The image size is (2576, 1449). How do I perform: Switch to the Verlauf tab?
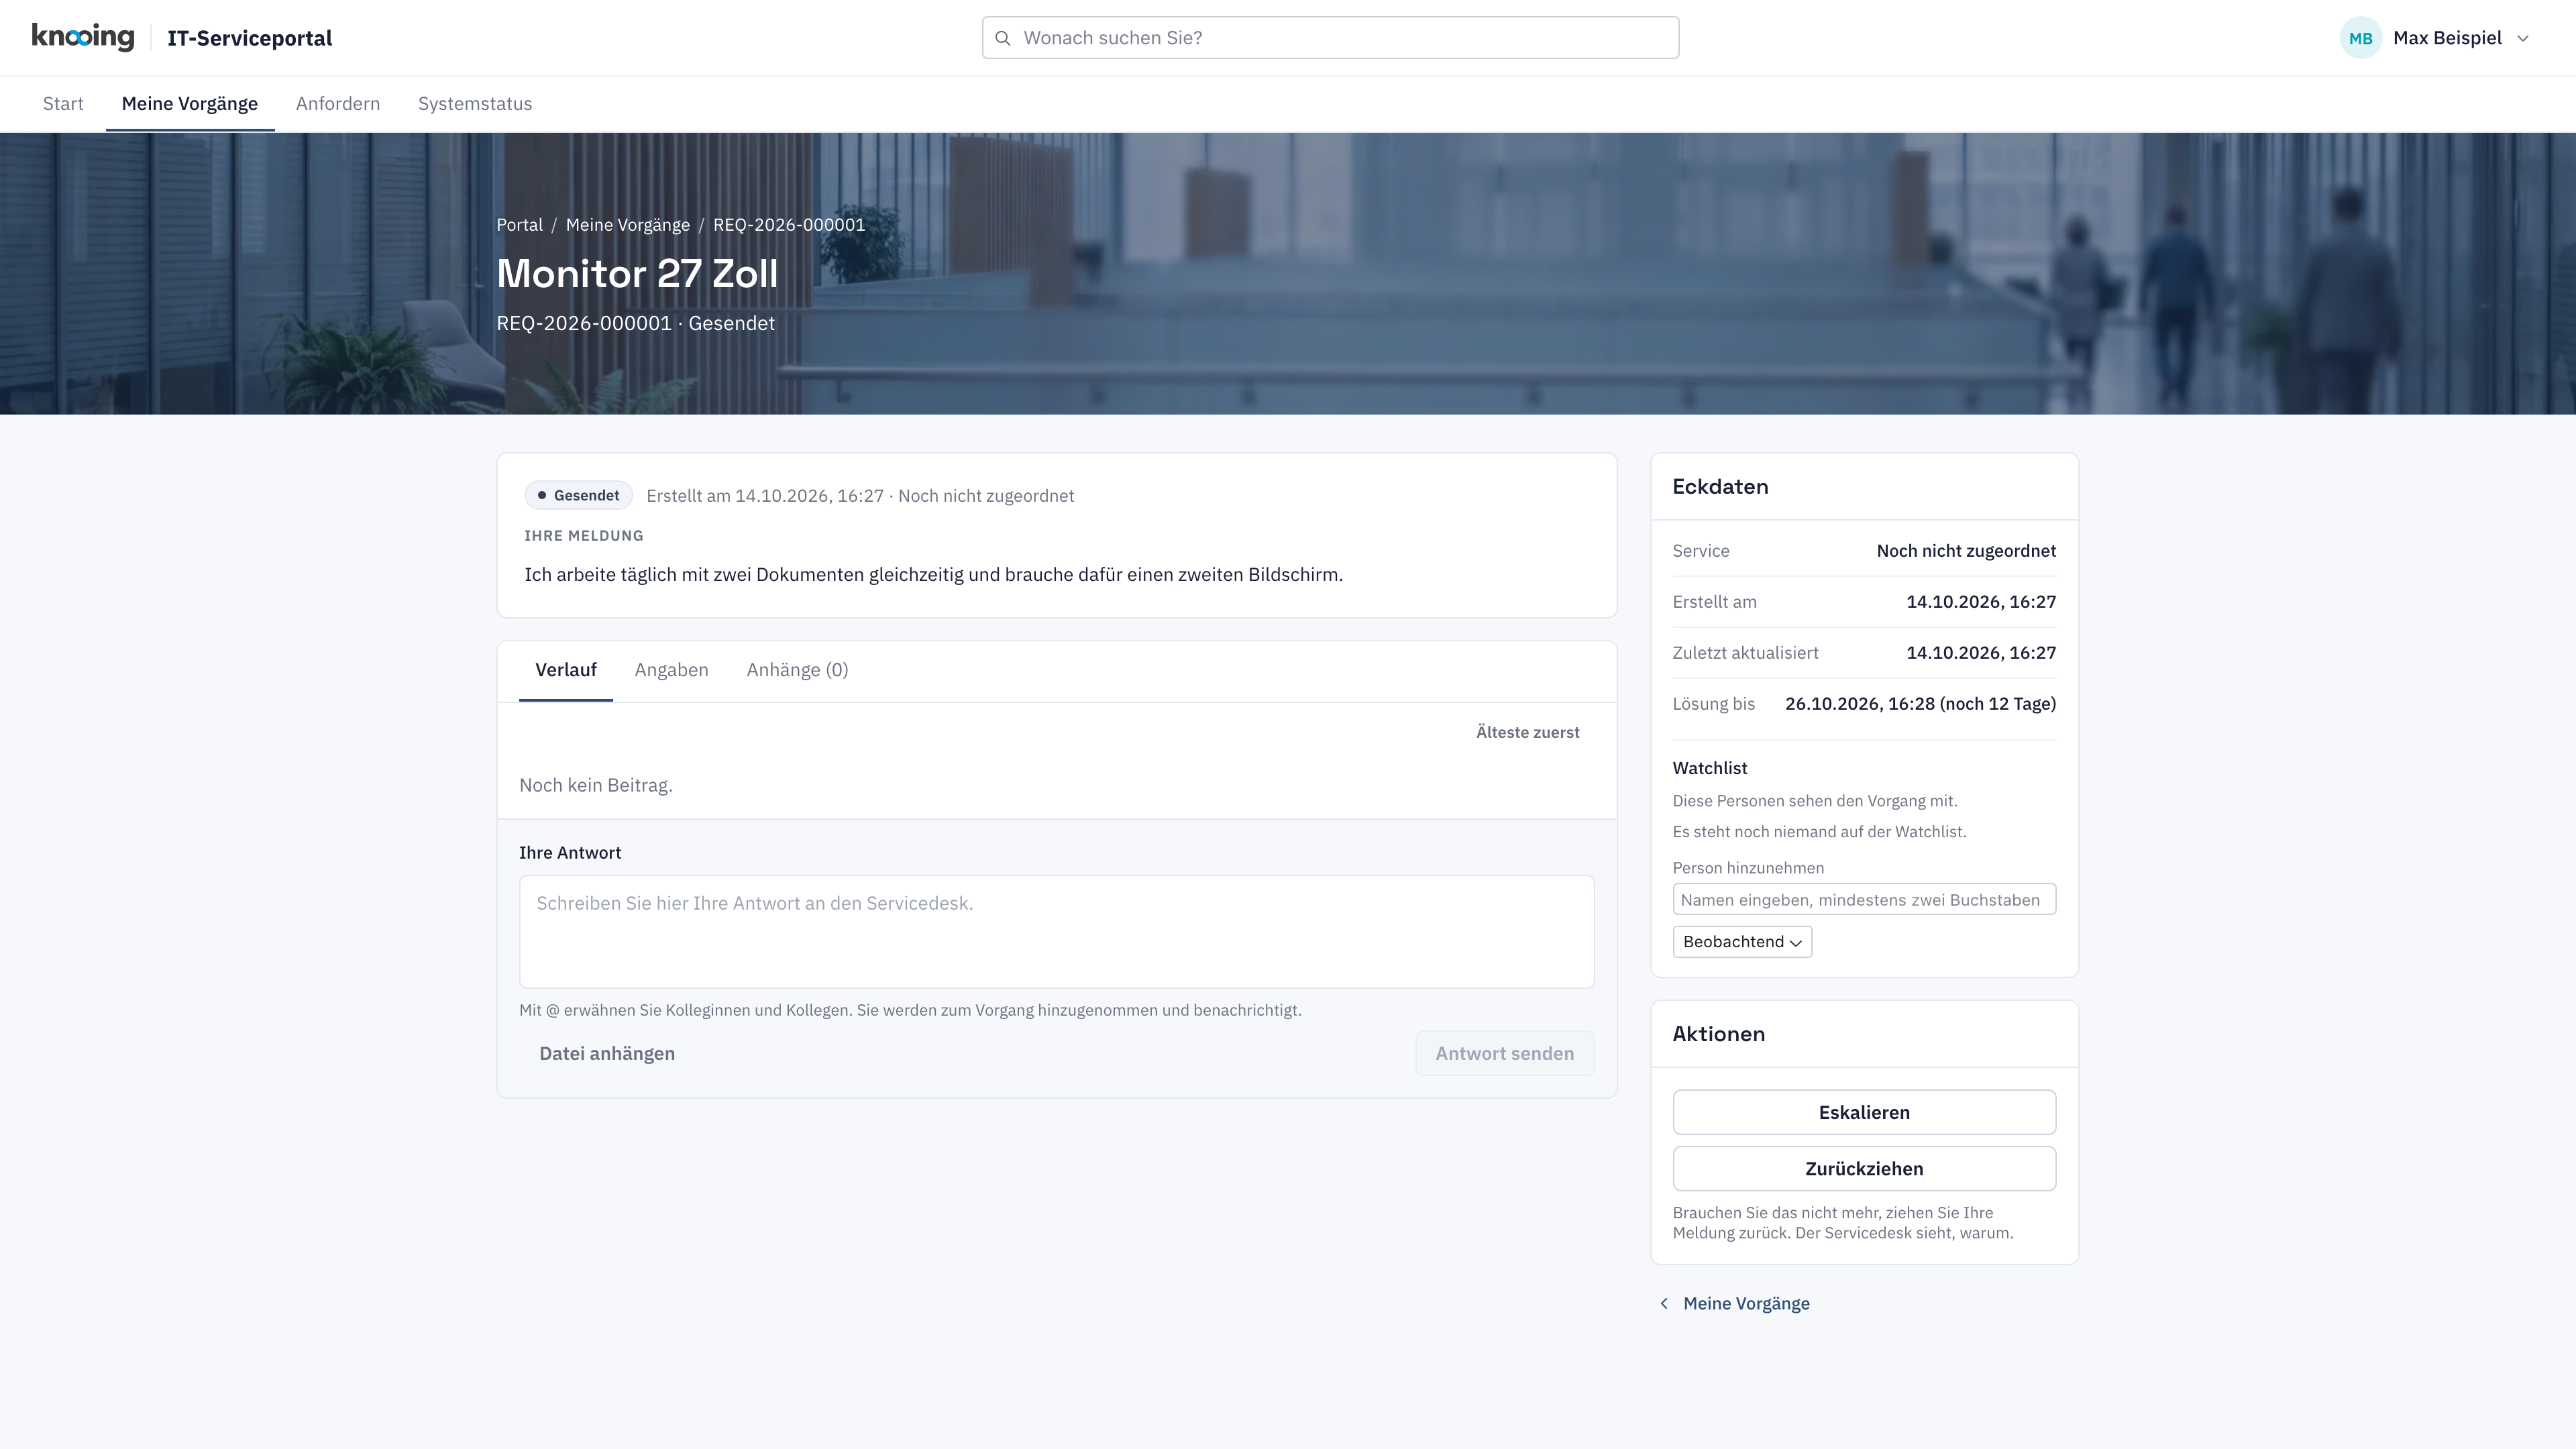coord(566,670)
